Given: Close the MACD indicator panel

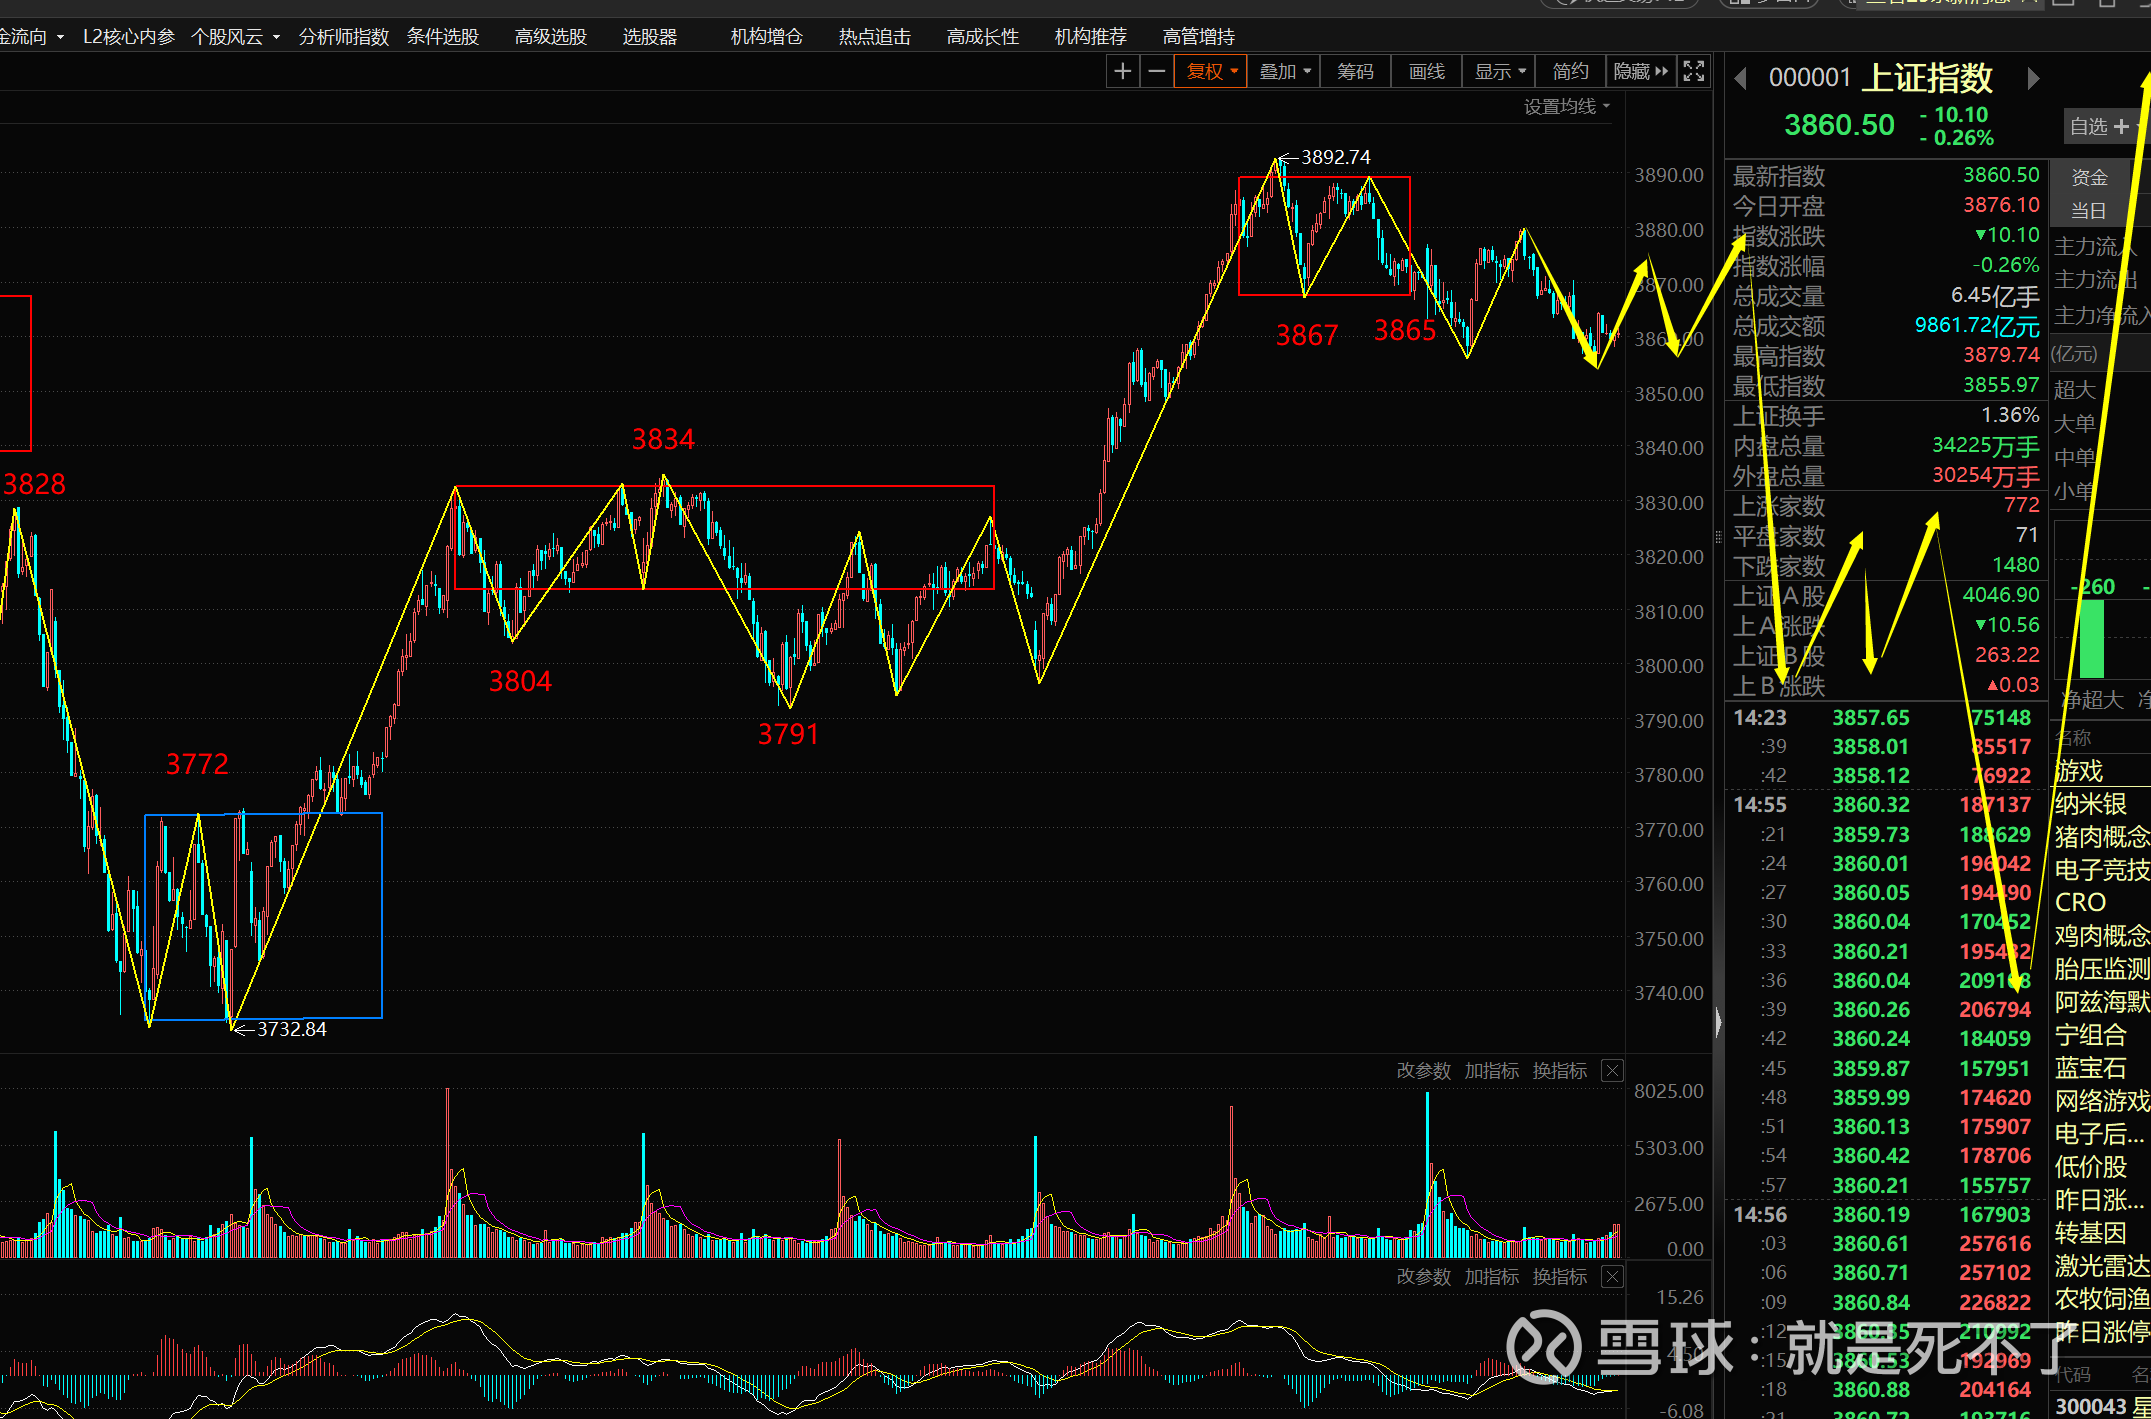Looking at the screenshot, I should (1612, 1277).
